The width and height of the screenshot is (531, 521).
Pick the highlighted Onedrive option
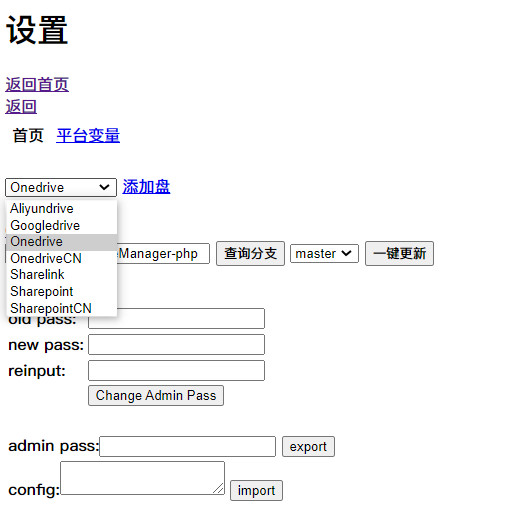point(62,242)
